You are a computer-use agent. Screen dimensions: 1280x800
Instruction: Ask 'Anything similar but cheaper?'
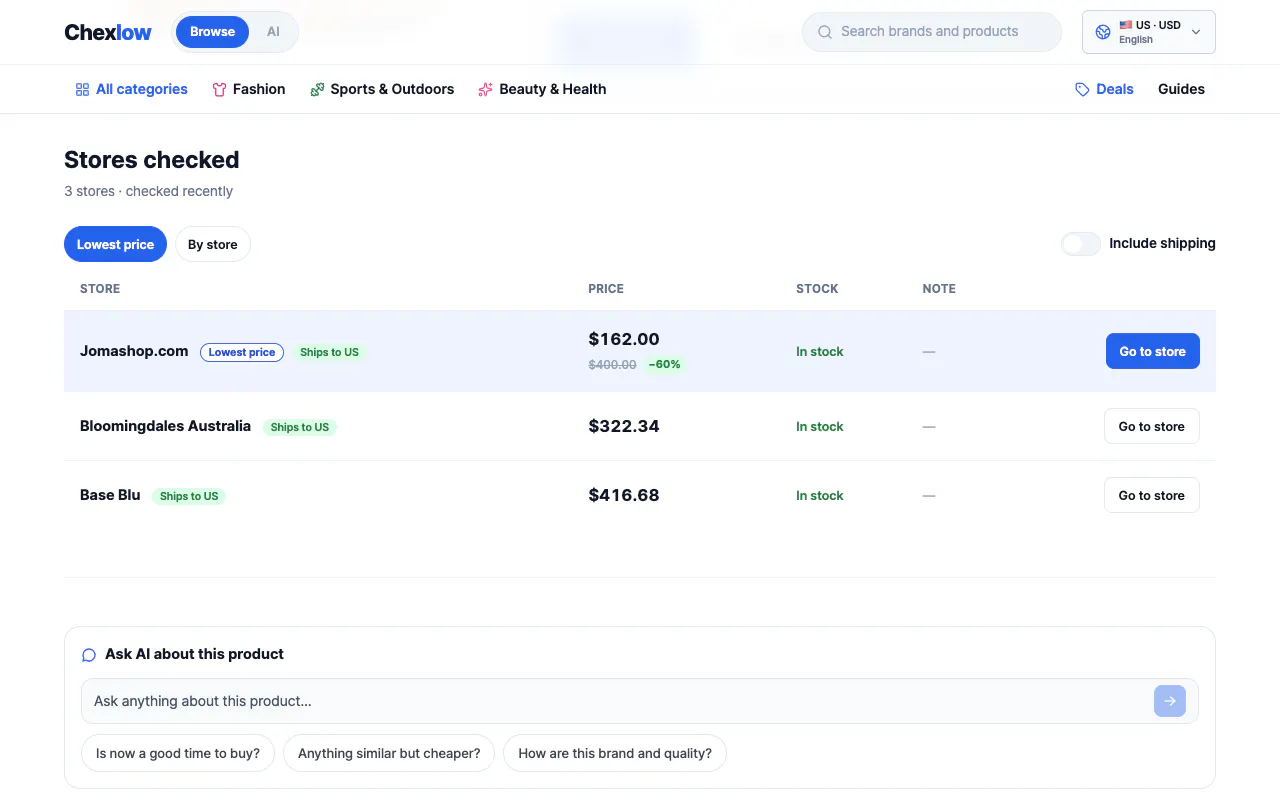pos(389,754)
